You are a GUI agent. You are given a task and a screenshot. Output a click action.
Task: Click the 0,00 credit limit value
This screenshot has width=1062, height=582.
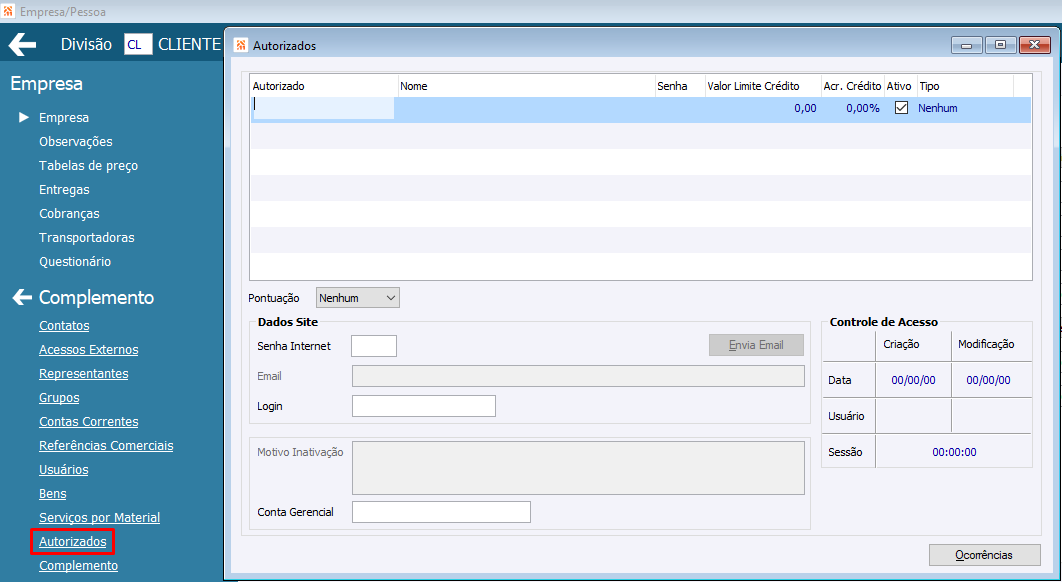(x=805, y=108)
